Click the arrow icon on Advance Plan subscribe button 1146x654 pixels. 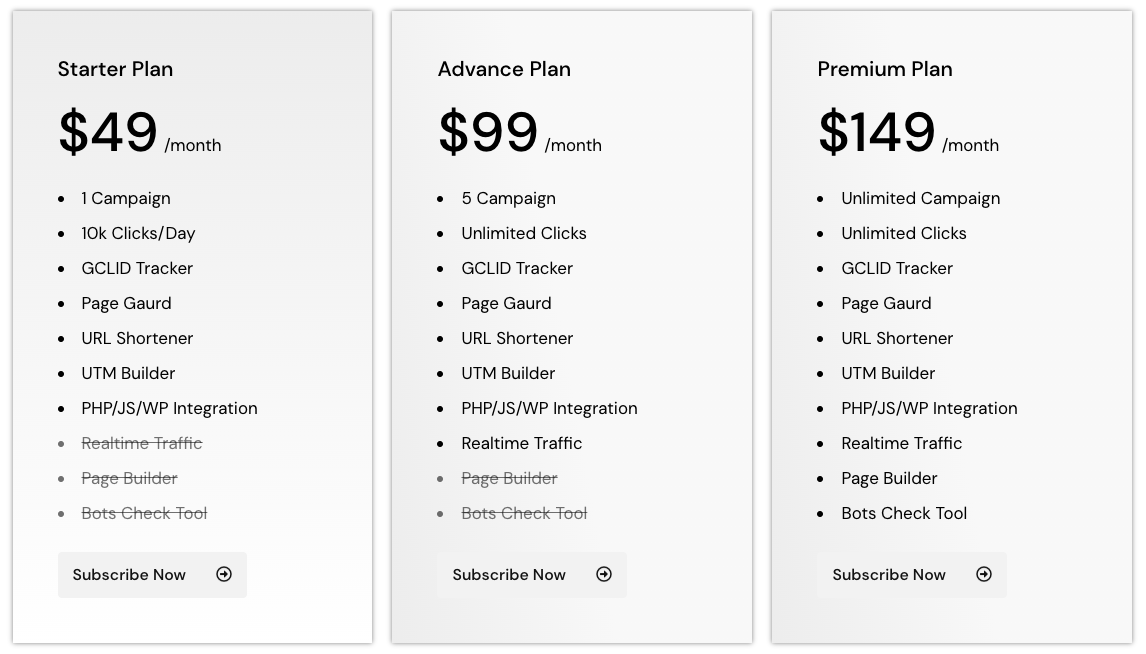(x=604, y=574)
